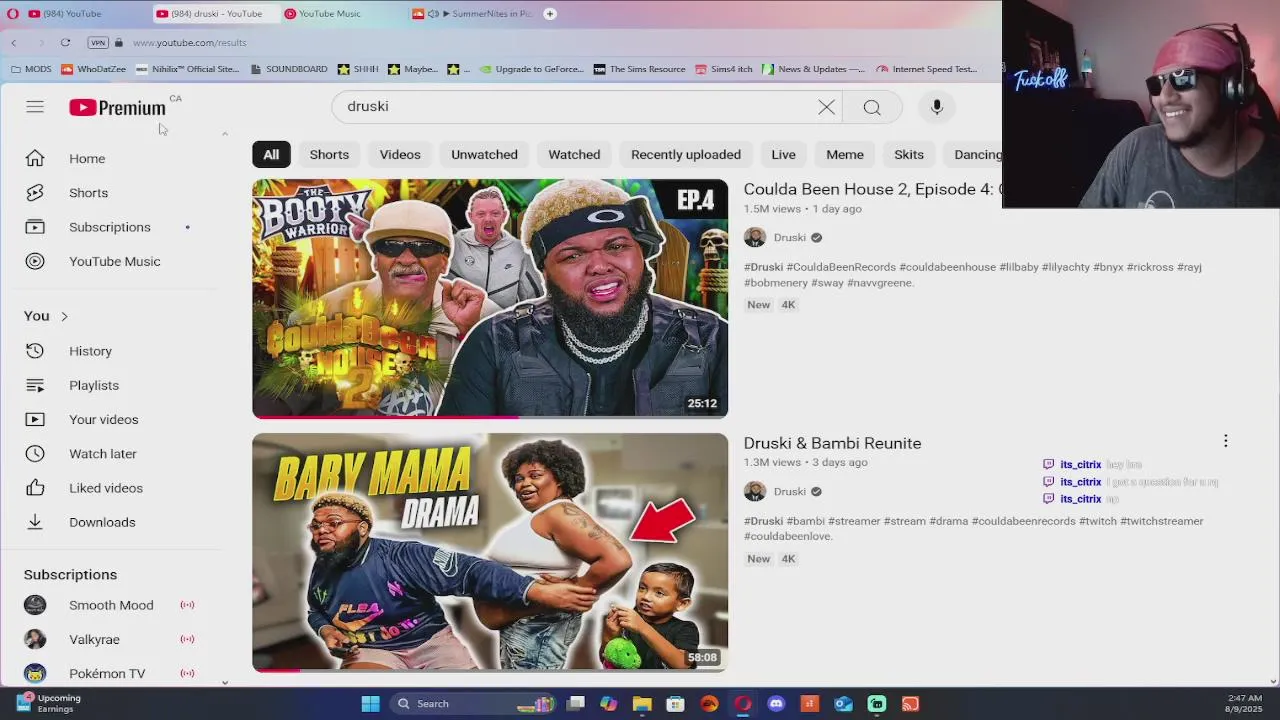
Task: Open Druski & Bambi Reunite title
Action: (832, 443)
